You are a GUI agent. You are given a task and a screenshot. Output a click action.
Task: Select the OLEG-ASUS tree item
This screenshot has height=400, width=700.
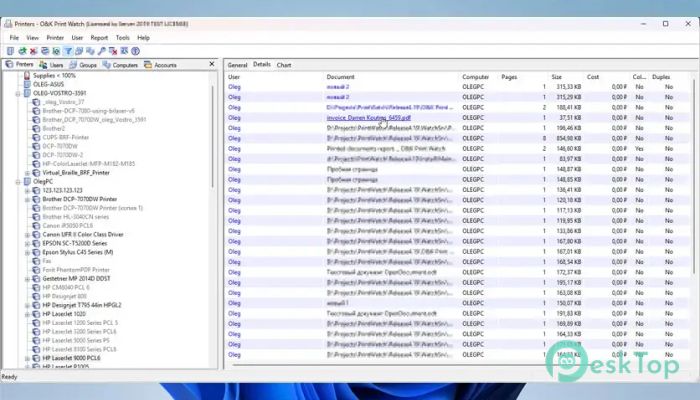pos(49,84)
